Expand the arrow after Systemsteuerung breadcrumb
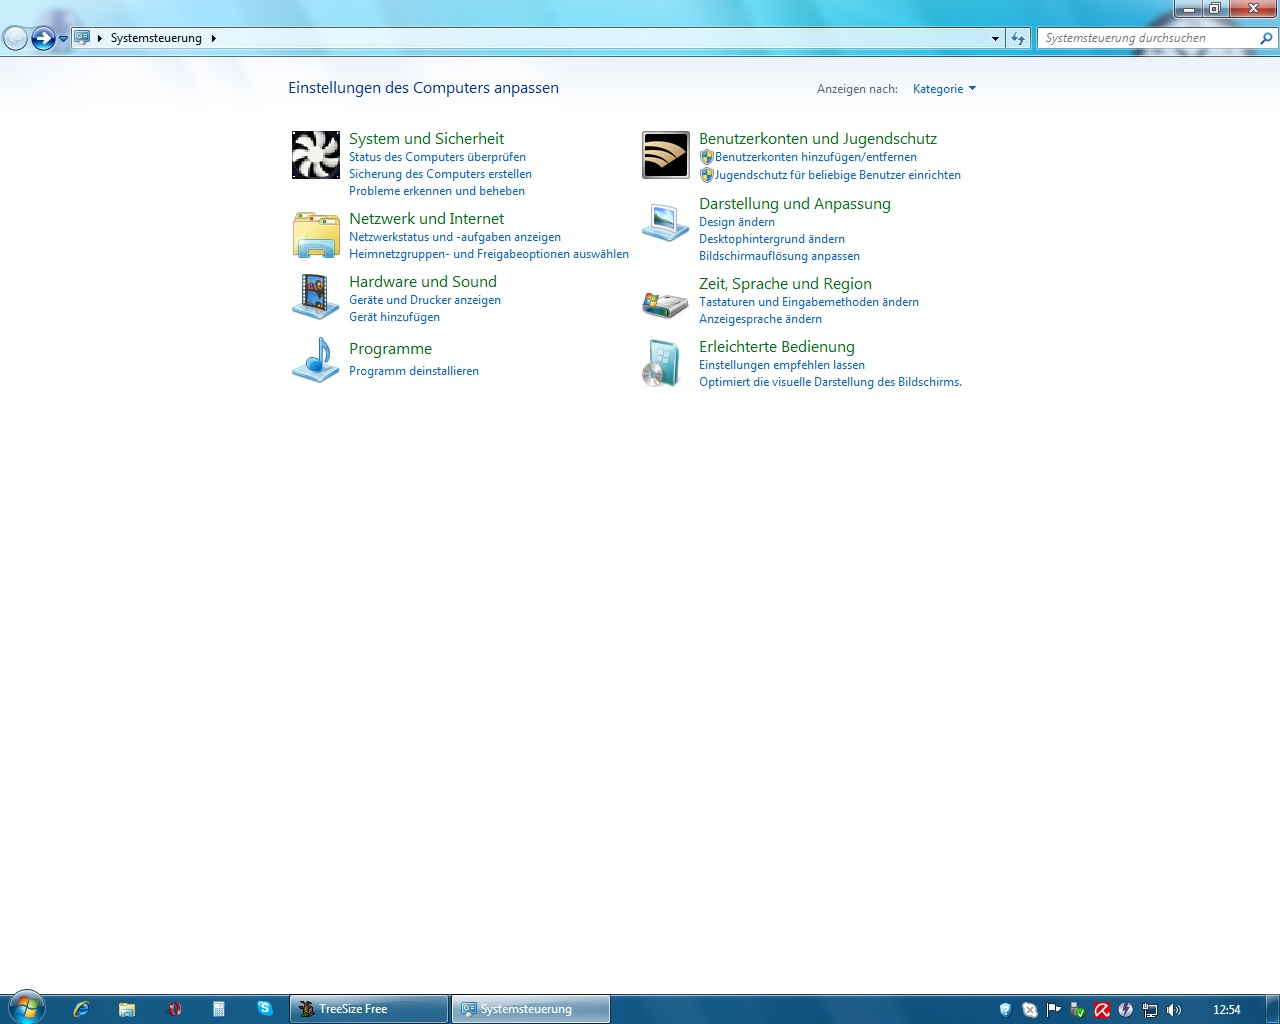 click(213, 38)
